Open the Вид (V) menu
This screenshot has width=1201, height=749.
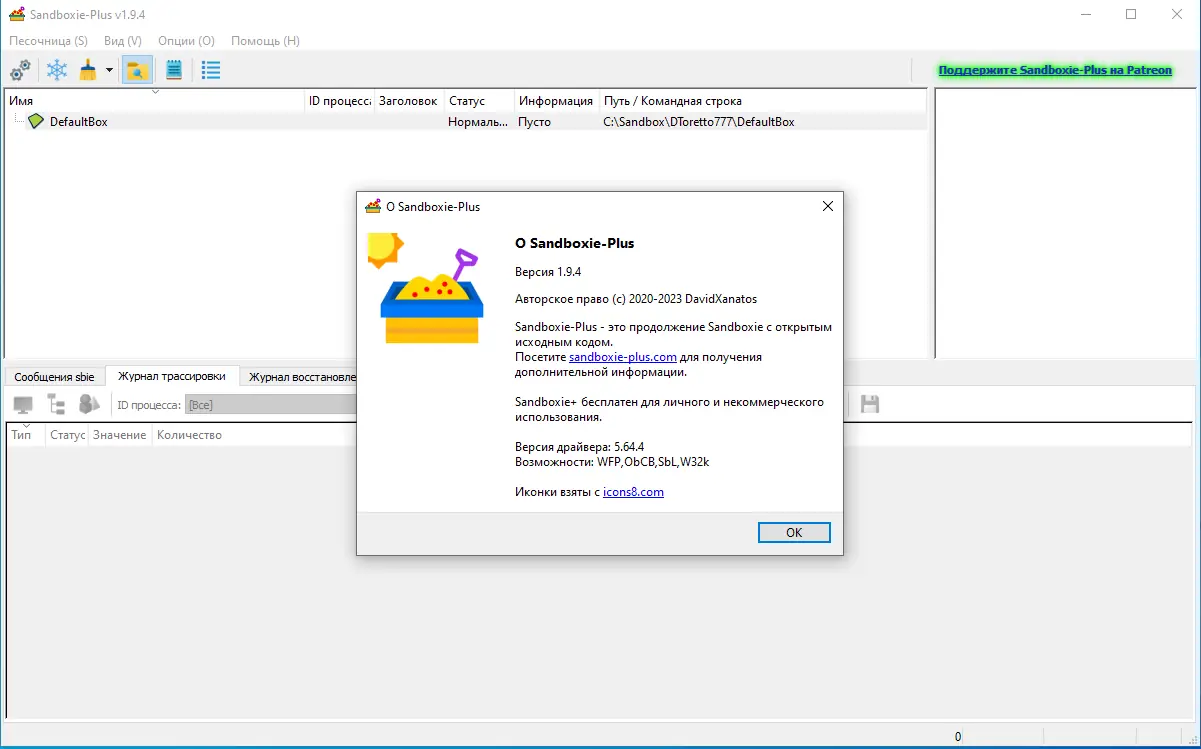tap(122, 41)
